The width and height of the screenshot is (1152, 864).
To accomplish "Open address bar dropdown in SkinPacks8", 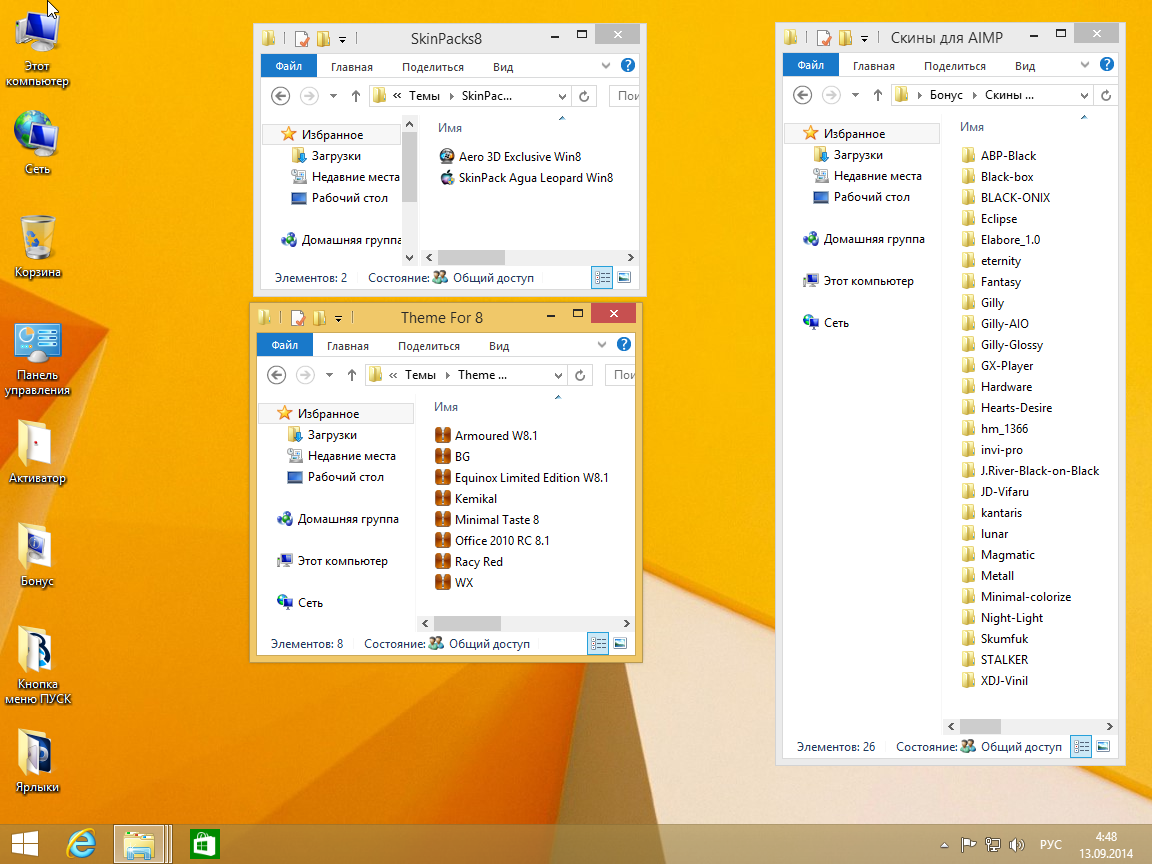I will (x=561, y=96).
